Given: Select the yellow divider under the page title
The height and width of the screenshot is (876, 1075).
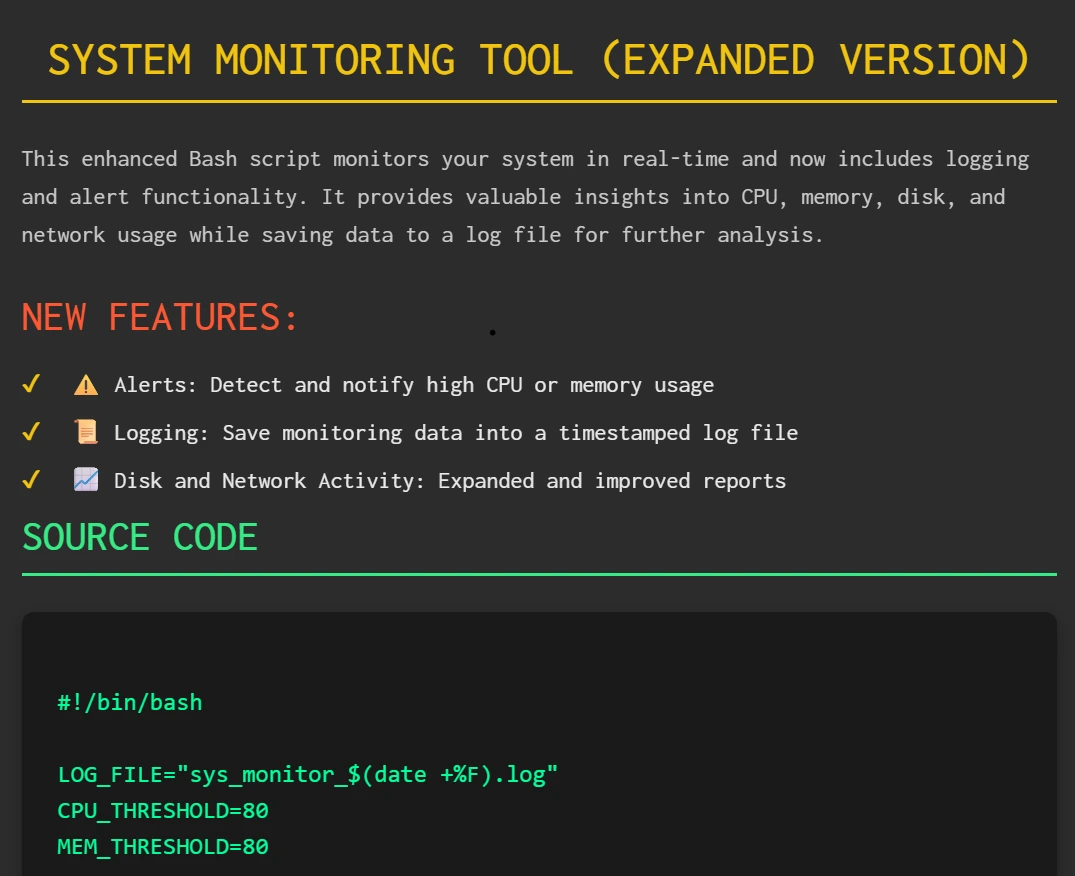Looking at the screenshot, I should click(x=538, y=99).
